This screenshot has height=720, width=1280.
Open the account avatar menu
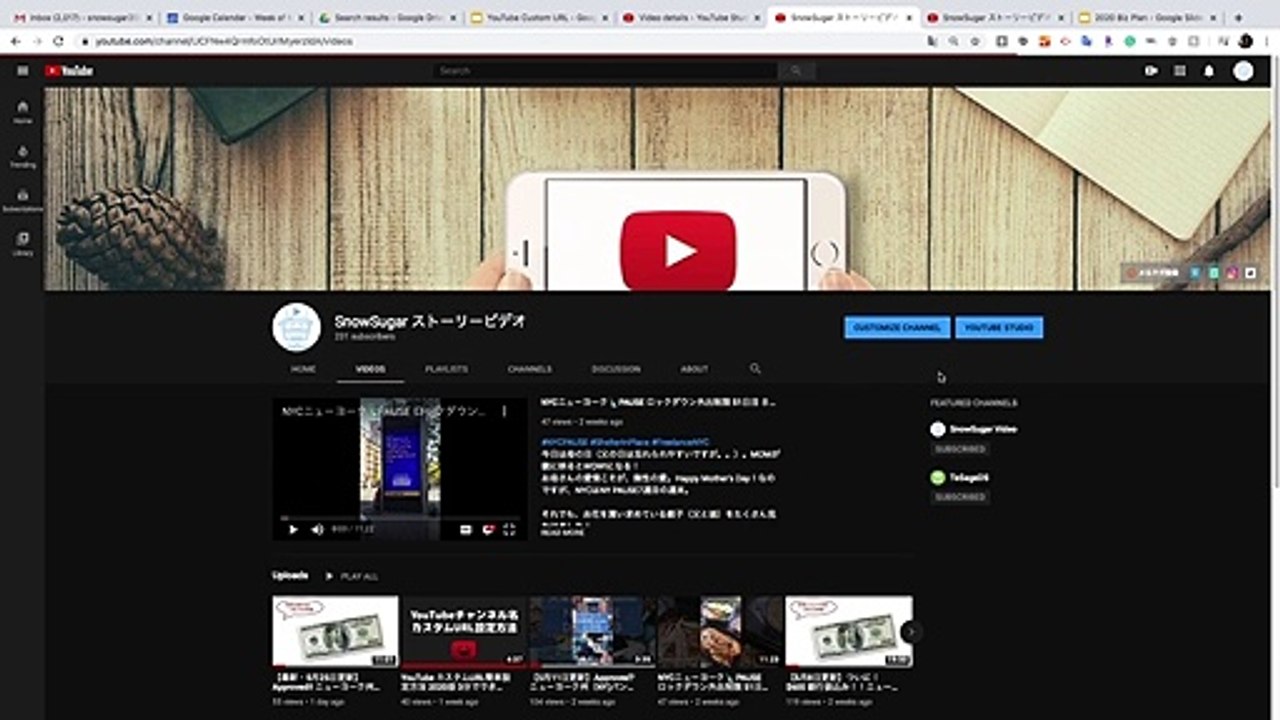(1243, 71)
